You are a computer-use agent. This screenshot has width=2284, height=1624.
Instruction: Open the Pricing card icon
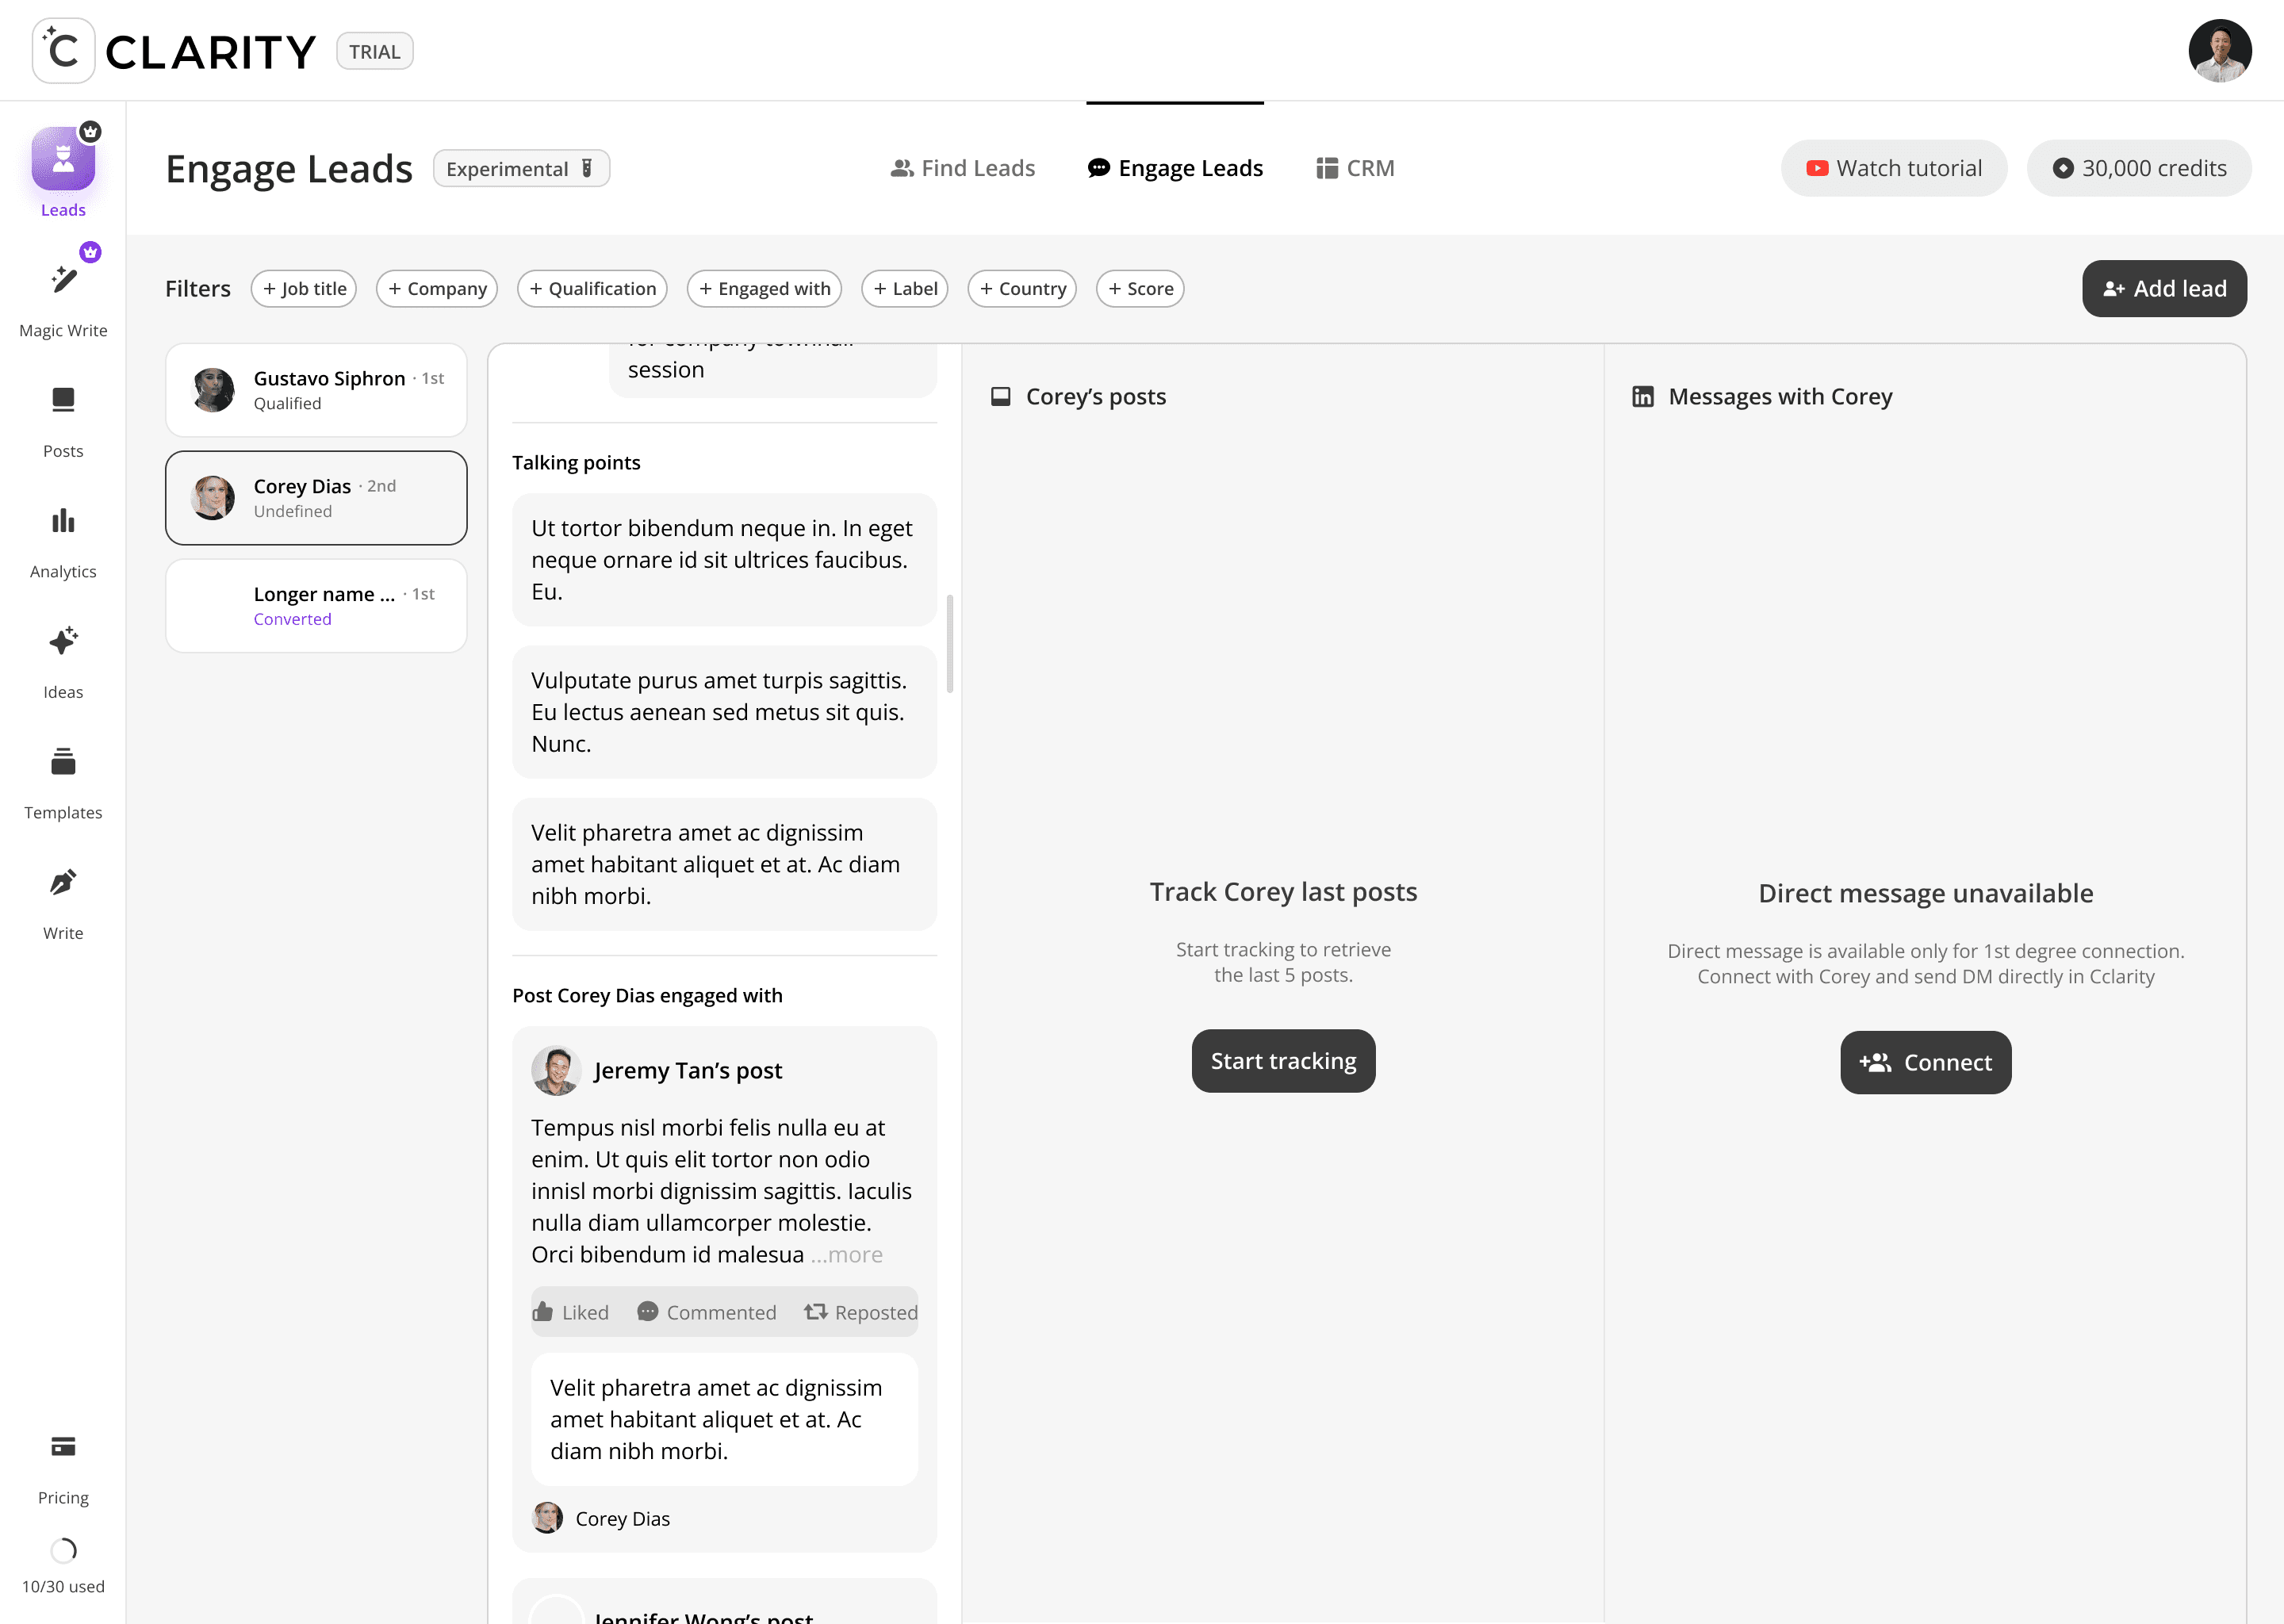[x=63, y=1447]
